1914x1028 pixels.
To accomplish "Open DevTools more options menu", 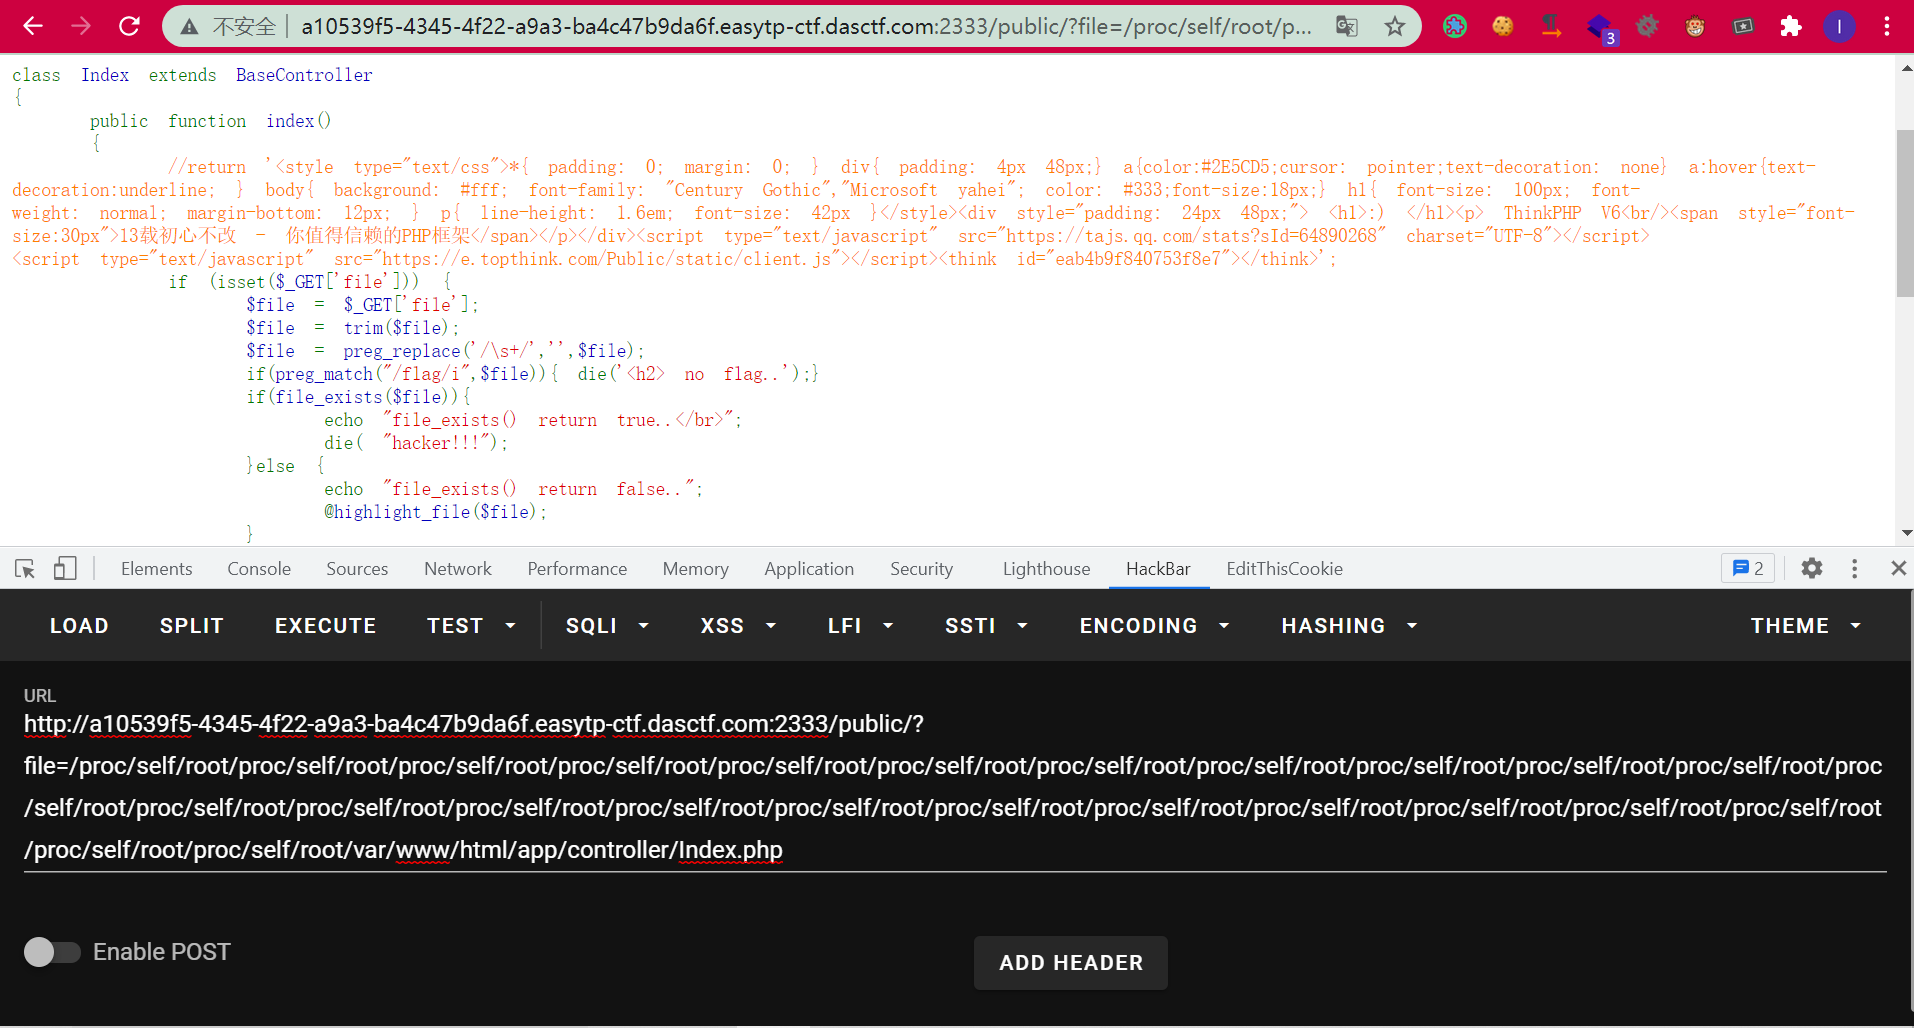I will (x=1855, y=568).
